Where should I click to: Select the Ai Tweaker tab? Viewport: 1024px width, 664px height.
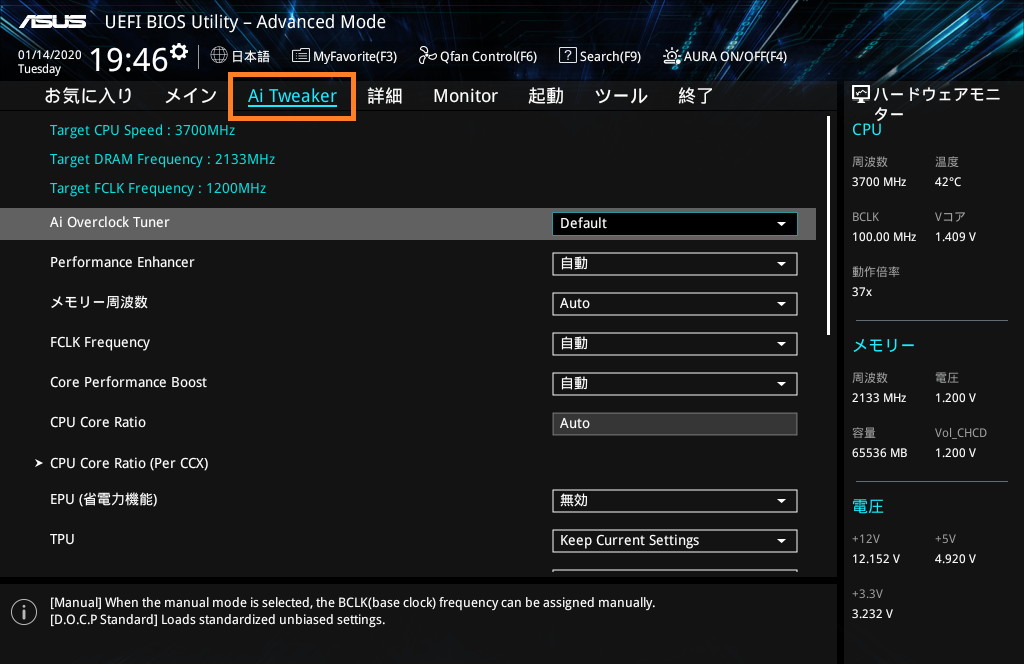tap(292, 96)
